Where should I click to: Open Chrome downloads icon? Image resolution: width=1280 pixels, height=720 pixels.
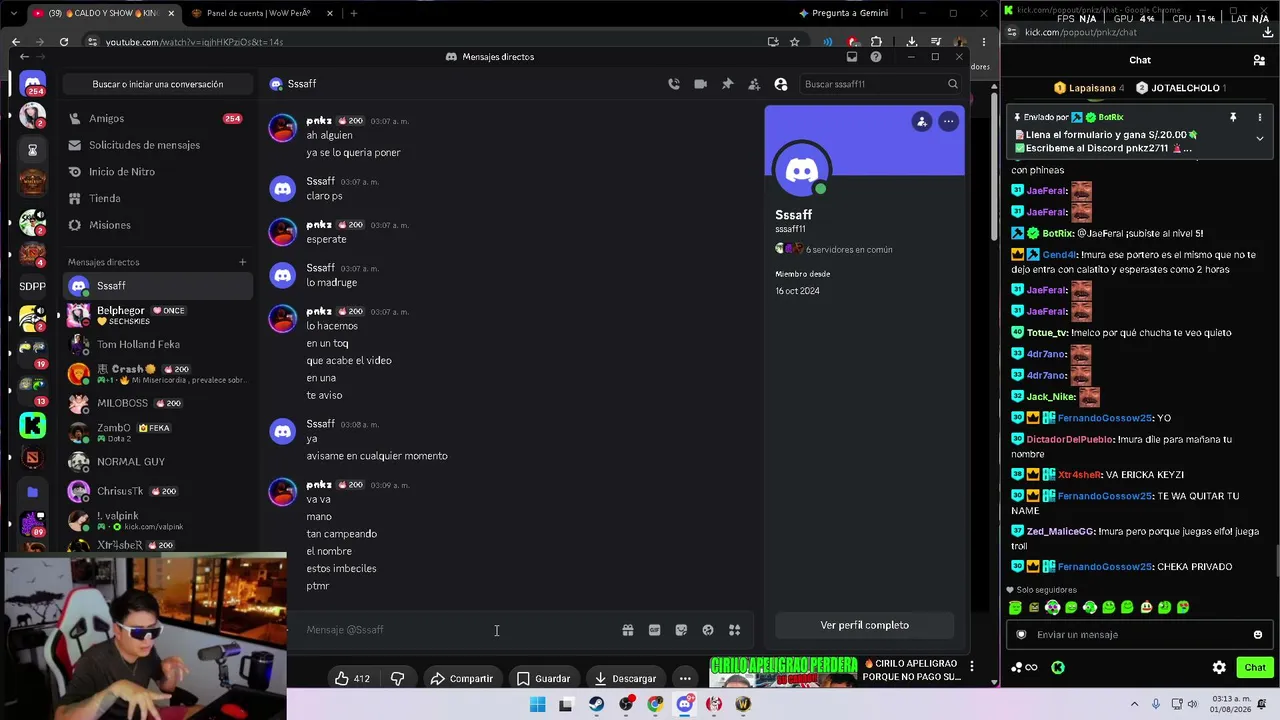pyautogui.click(x=912, y=42)
